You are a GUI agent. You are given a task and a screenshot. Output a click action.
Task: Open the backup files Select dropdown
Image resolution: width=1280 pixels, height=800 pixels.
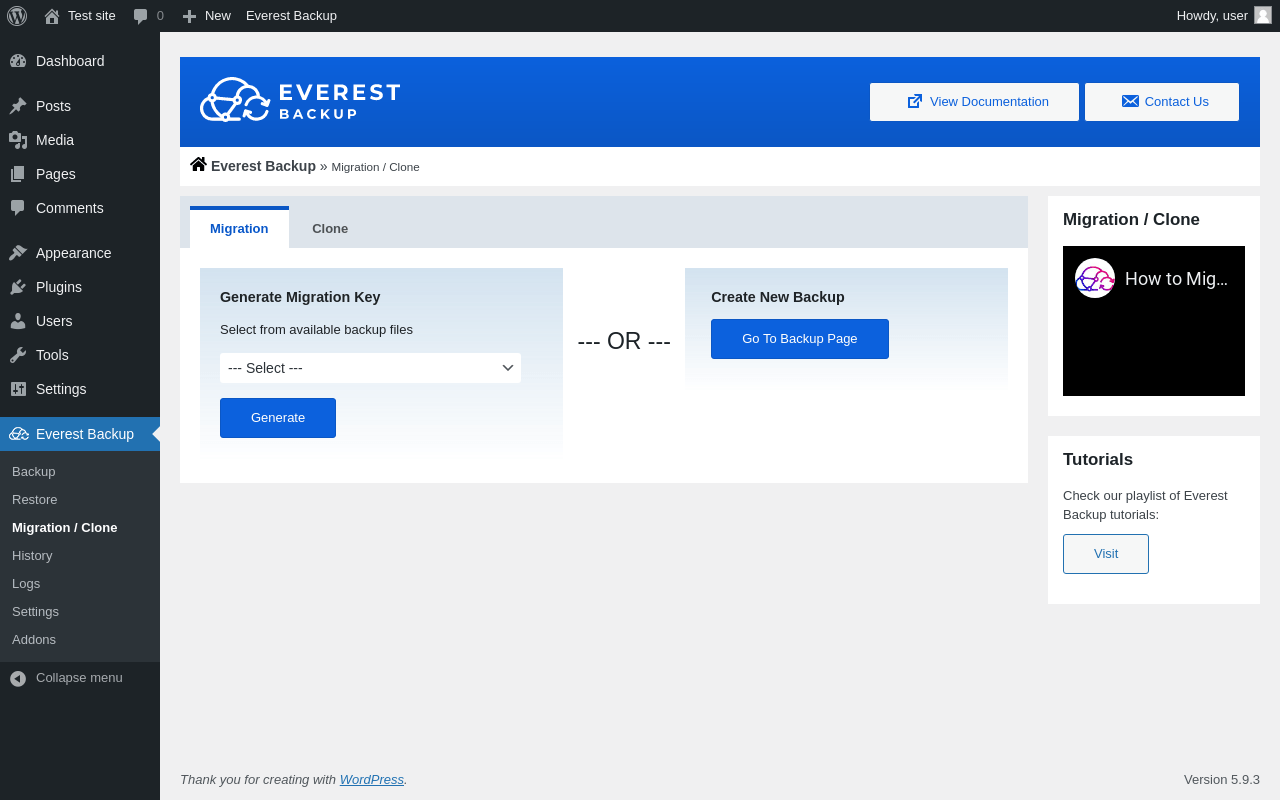370,368
